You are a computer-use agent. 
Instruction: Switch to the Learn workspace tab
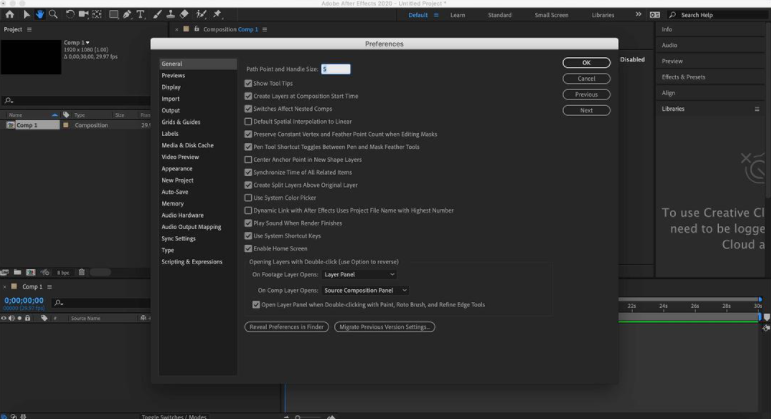point(457,15)
